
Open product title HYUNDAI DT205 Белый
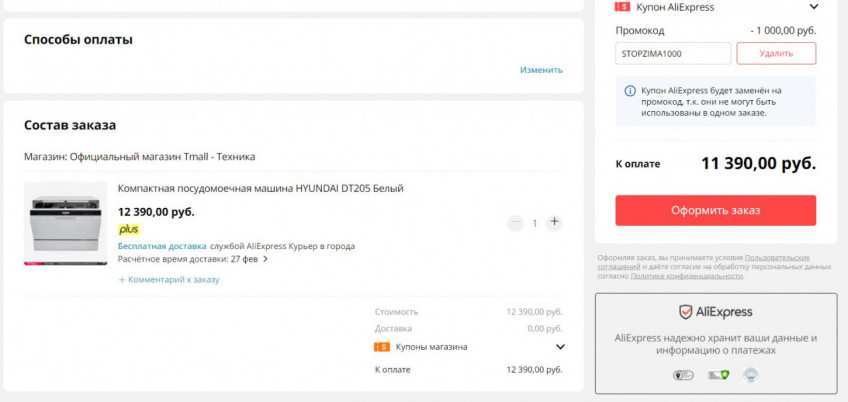(261, 188)
